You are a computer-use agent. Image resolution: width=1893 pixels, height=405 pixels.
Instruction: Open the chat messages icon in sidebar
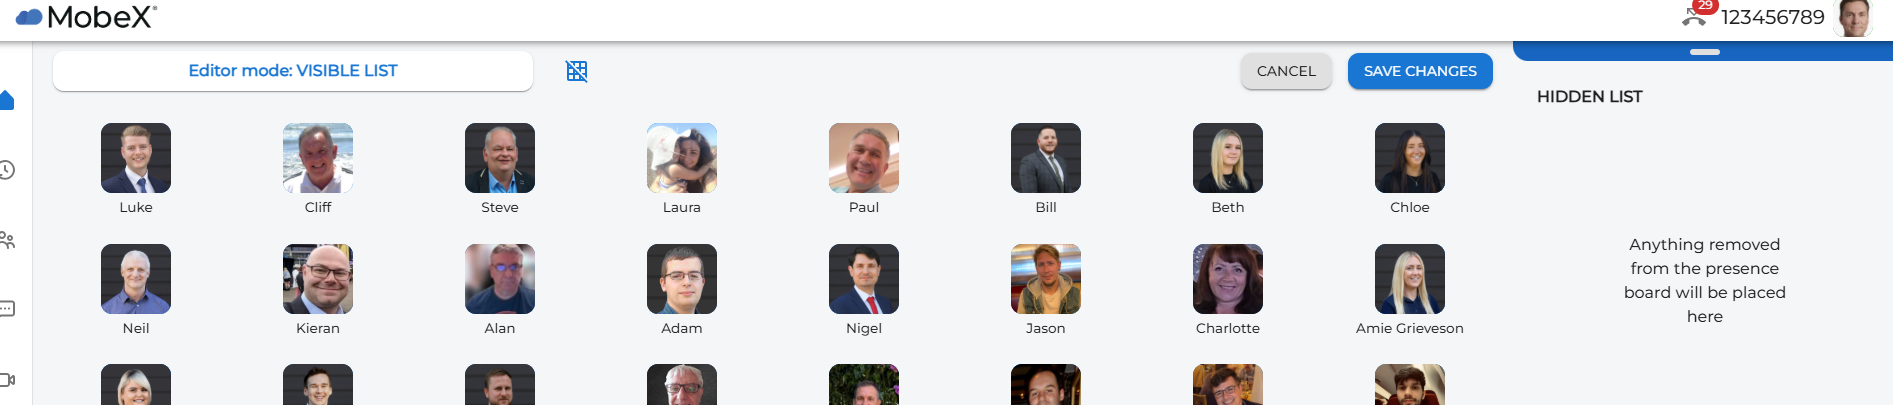[x=6, y=309]
